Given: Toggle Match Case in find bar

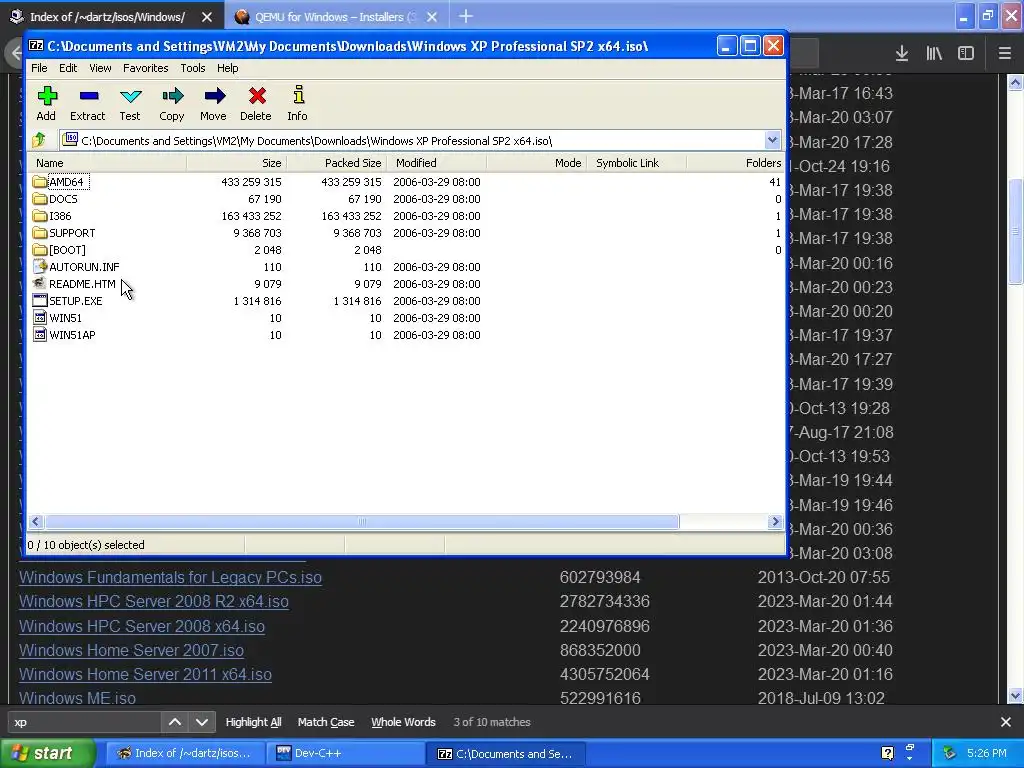Looking at the screenshot, I should tap(326, 722).
